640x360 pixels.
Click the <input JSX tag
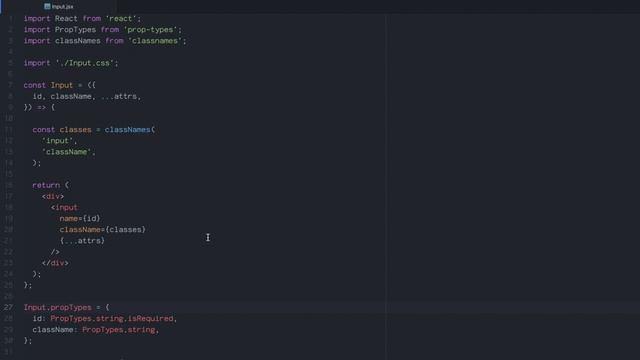pos(64,207)
